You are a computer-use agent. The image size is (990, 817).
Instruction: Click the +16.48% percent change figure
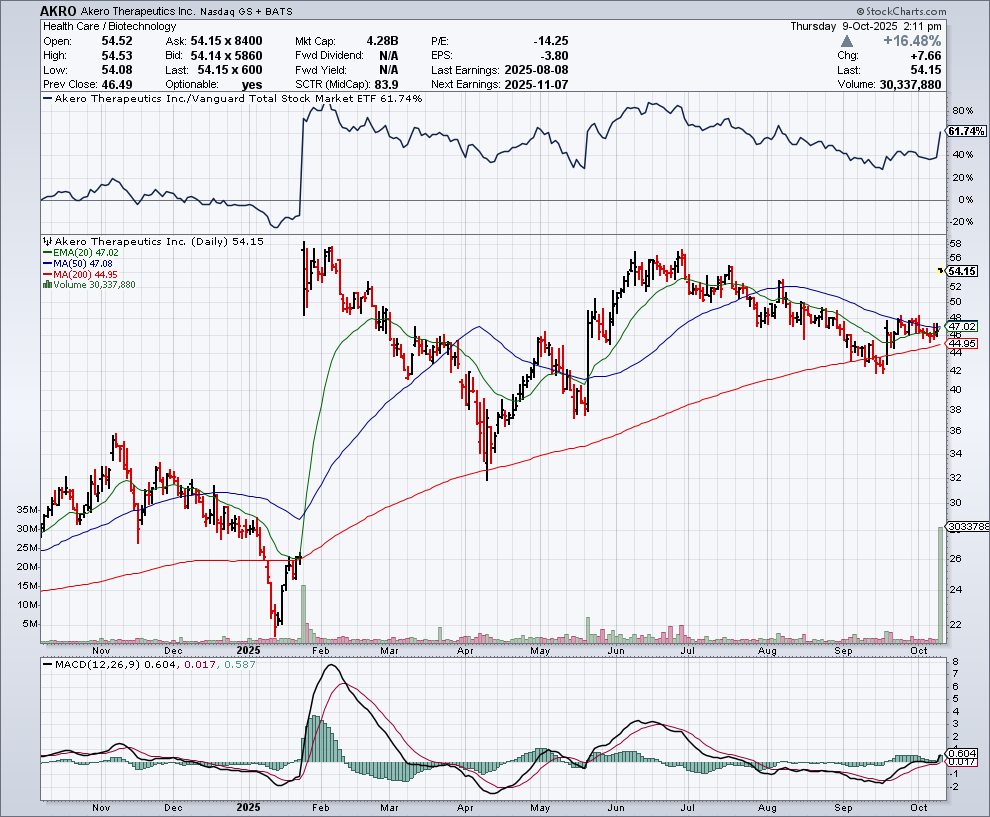[914, 40]
